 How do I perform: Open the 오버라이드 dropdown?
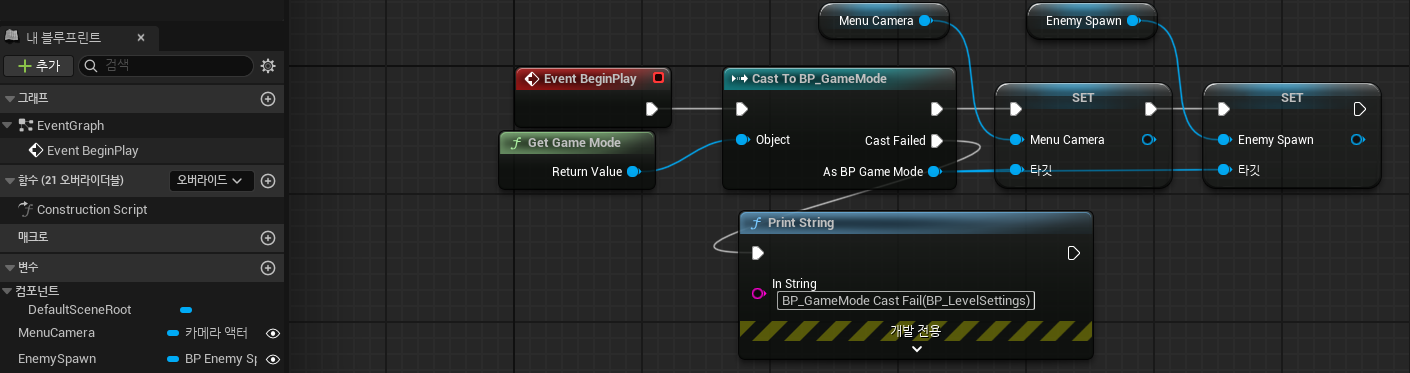[x=211, y=181]
